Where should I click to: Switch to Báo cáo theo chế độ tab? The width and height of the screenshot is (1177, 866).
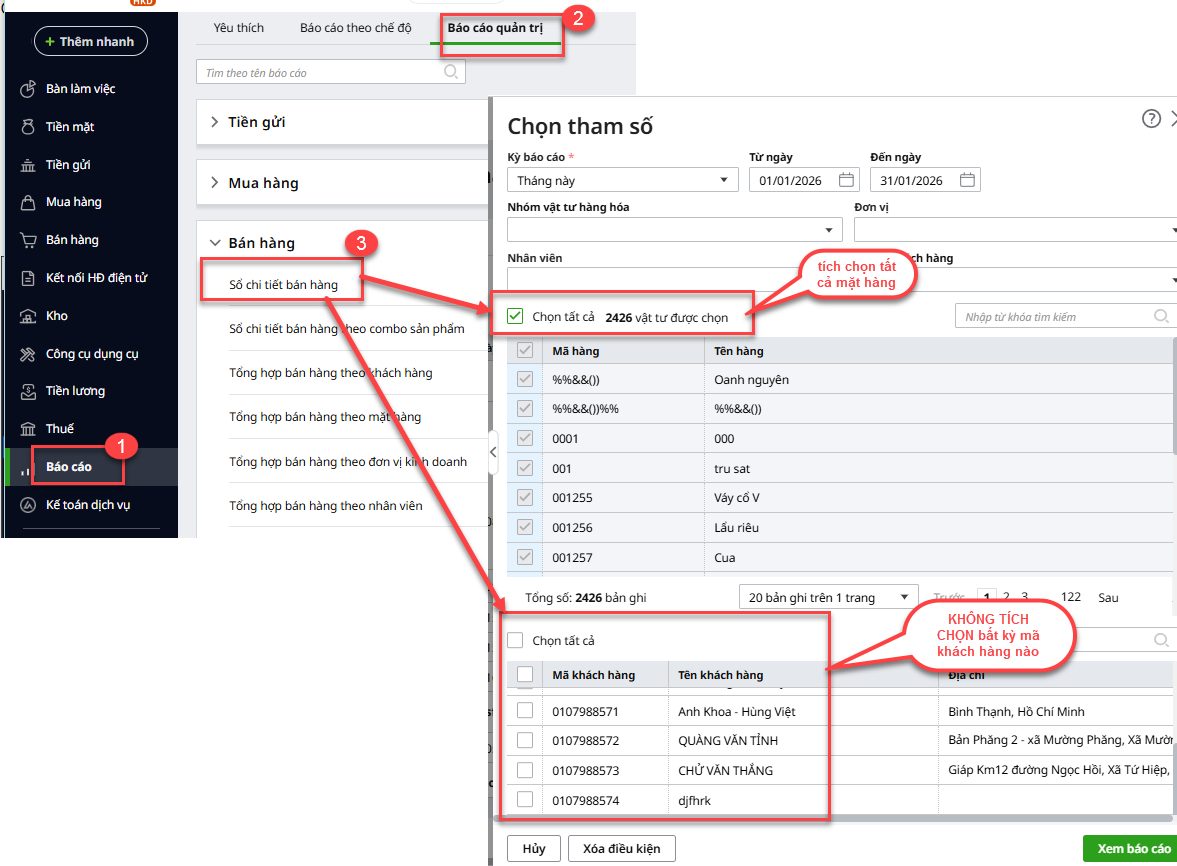coord(355,28)
